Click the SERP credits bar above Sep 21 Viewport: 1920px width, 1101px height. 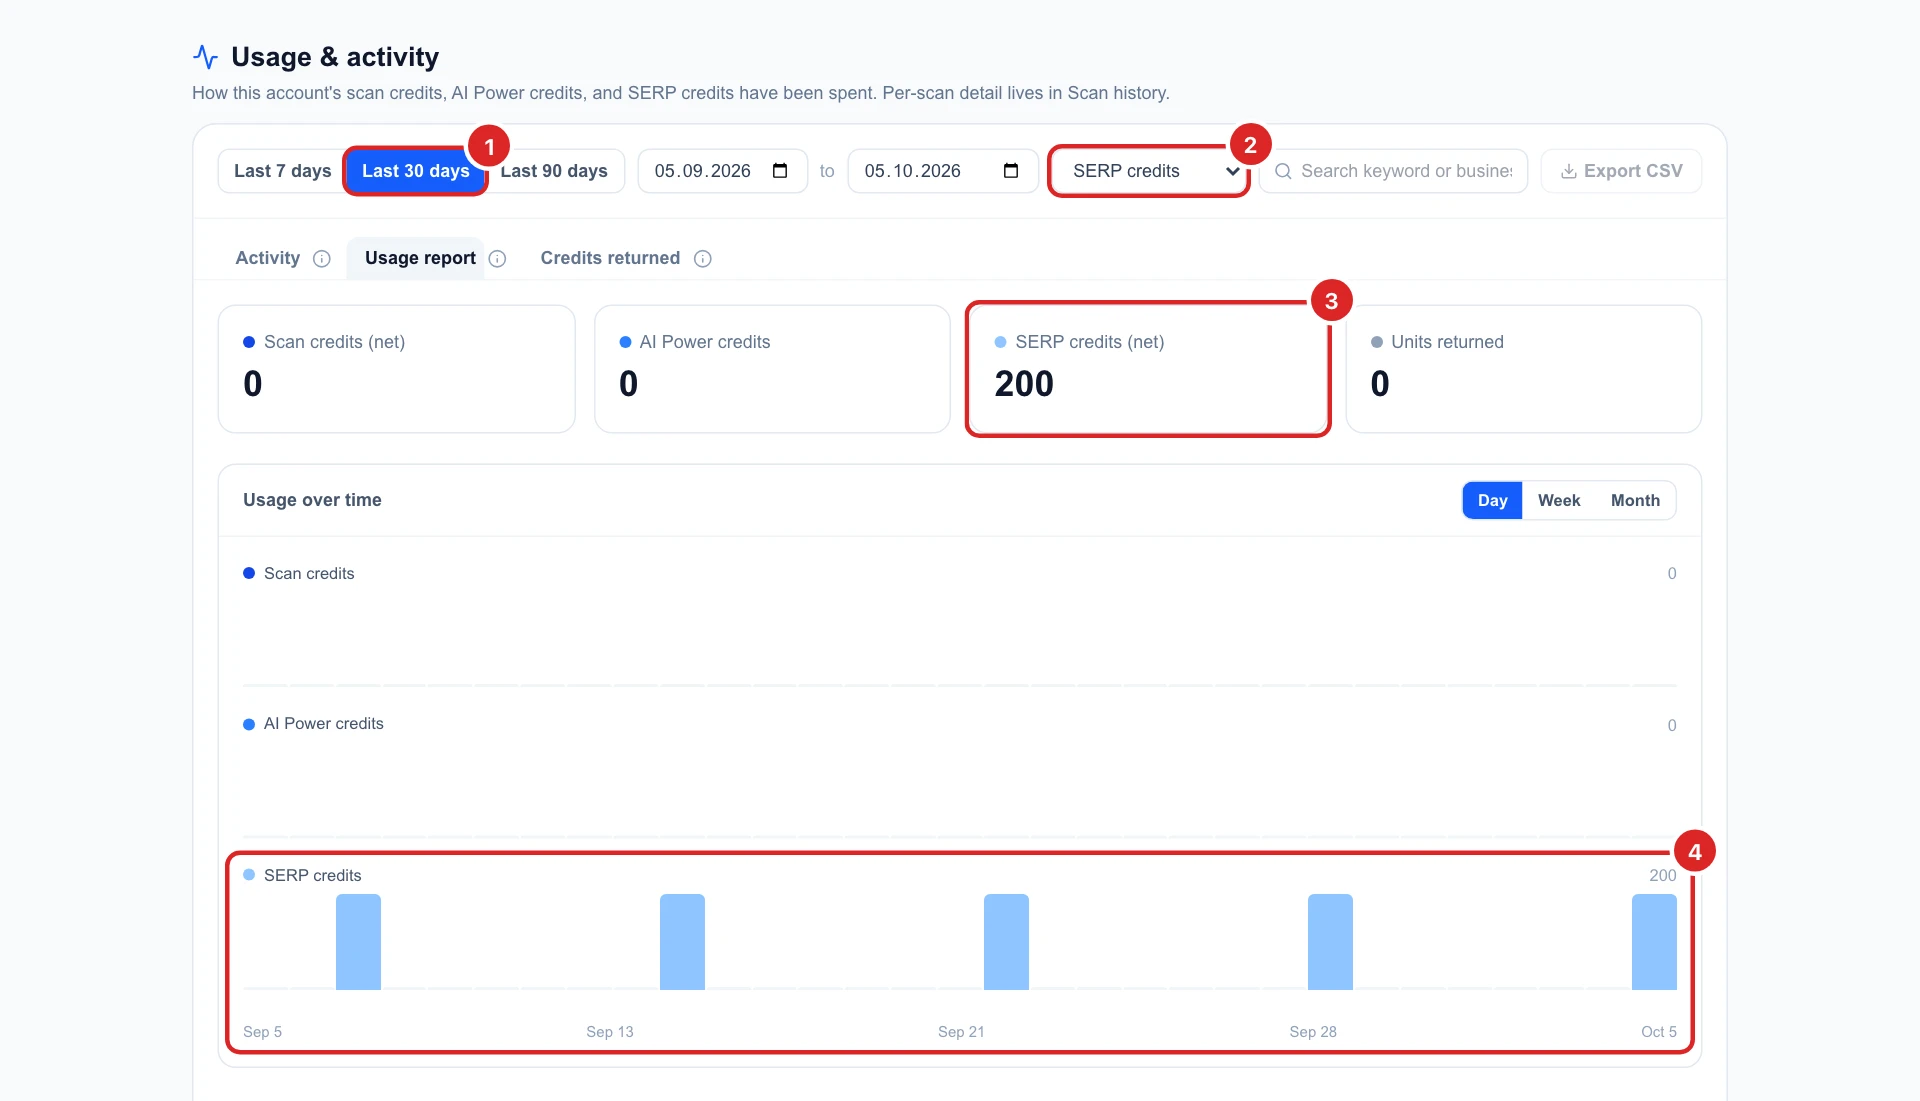(1006, 942)
